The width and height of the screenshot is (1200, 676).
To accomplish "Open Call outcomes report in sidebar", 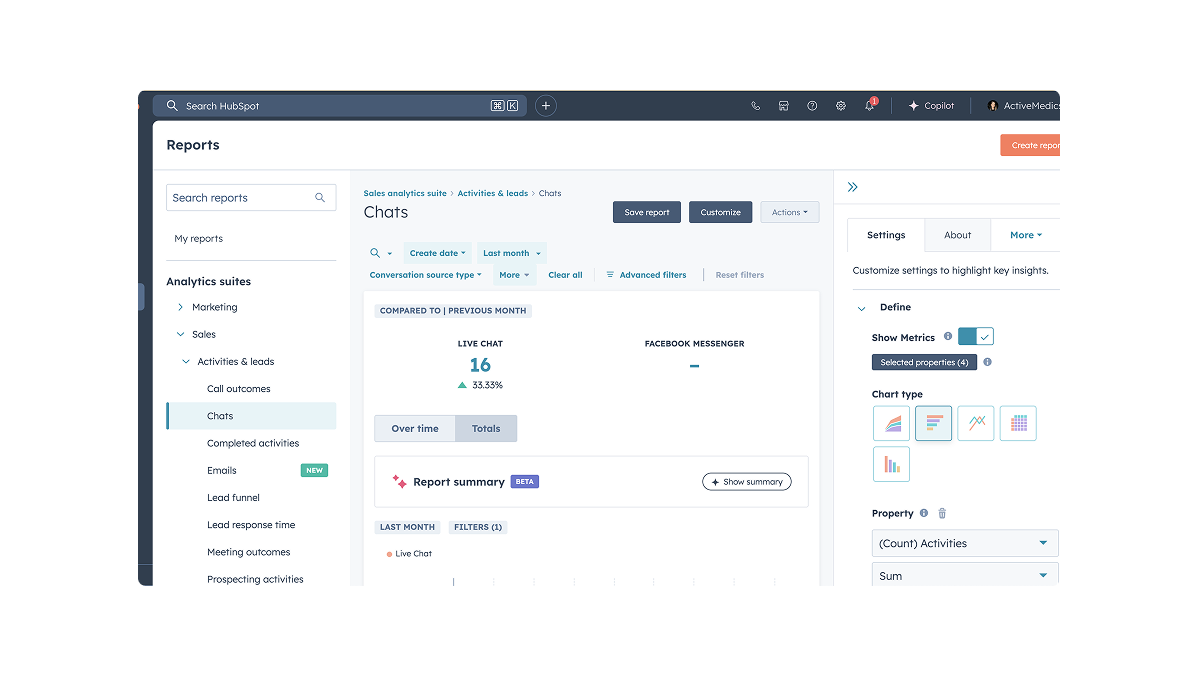I will [x=238, y=389].
